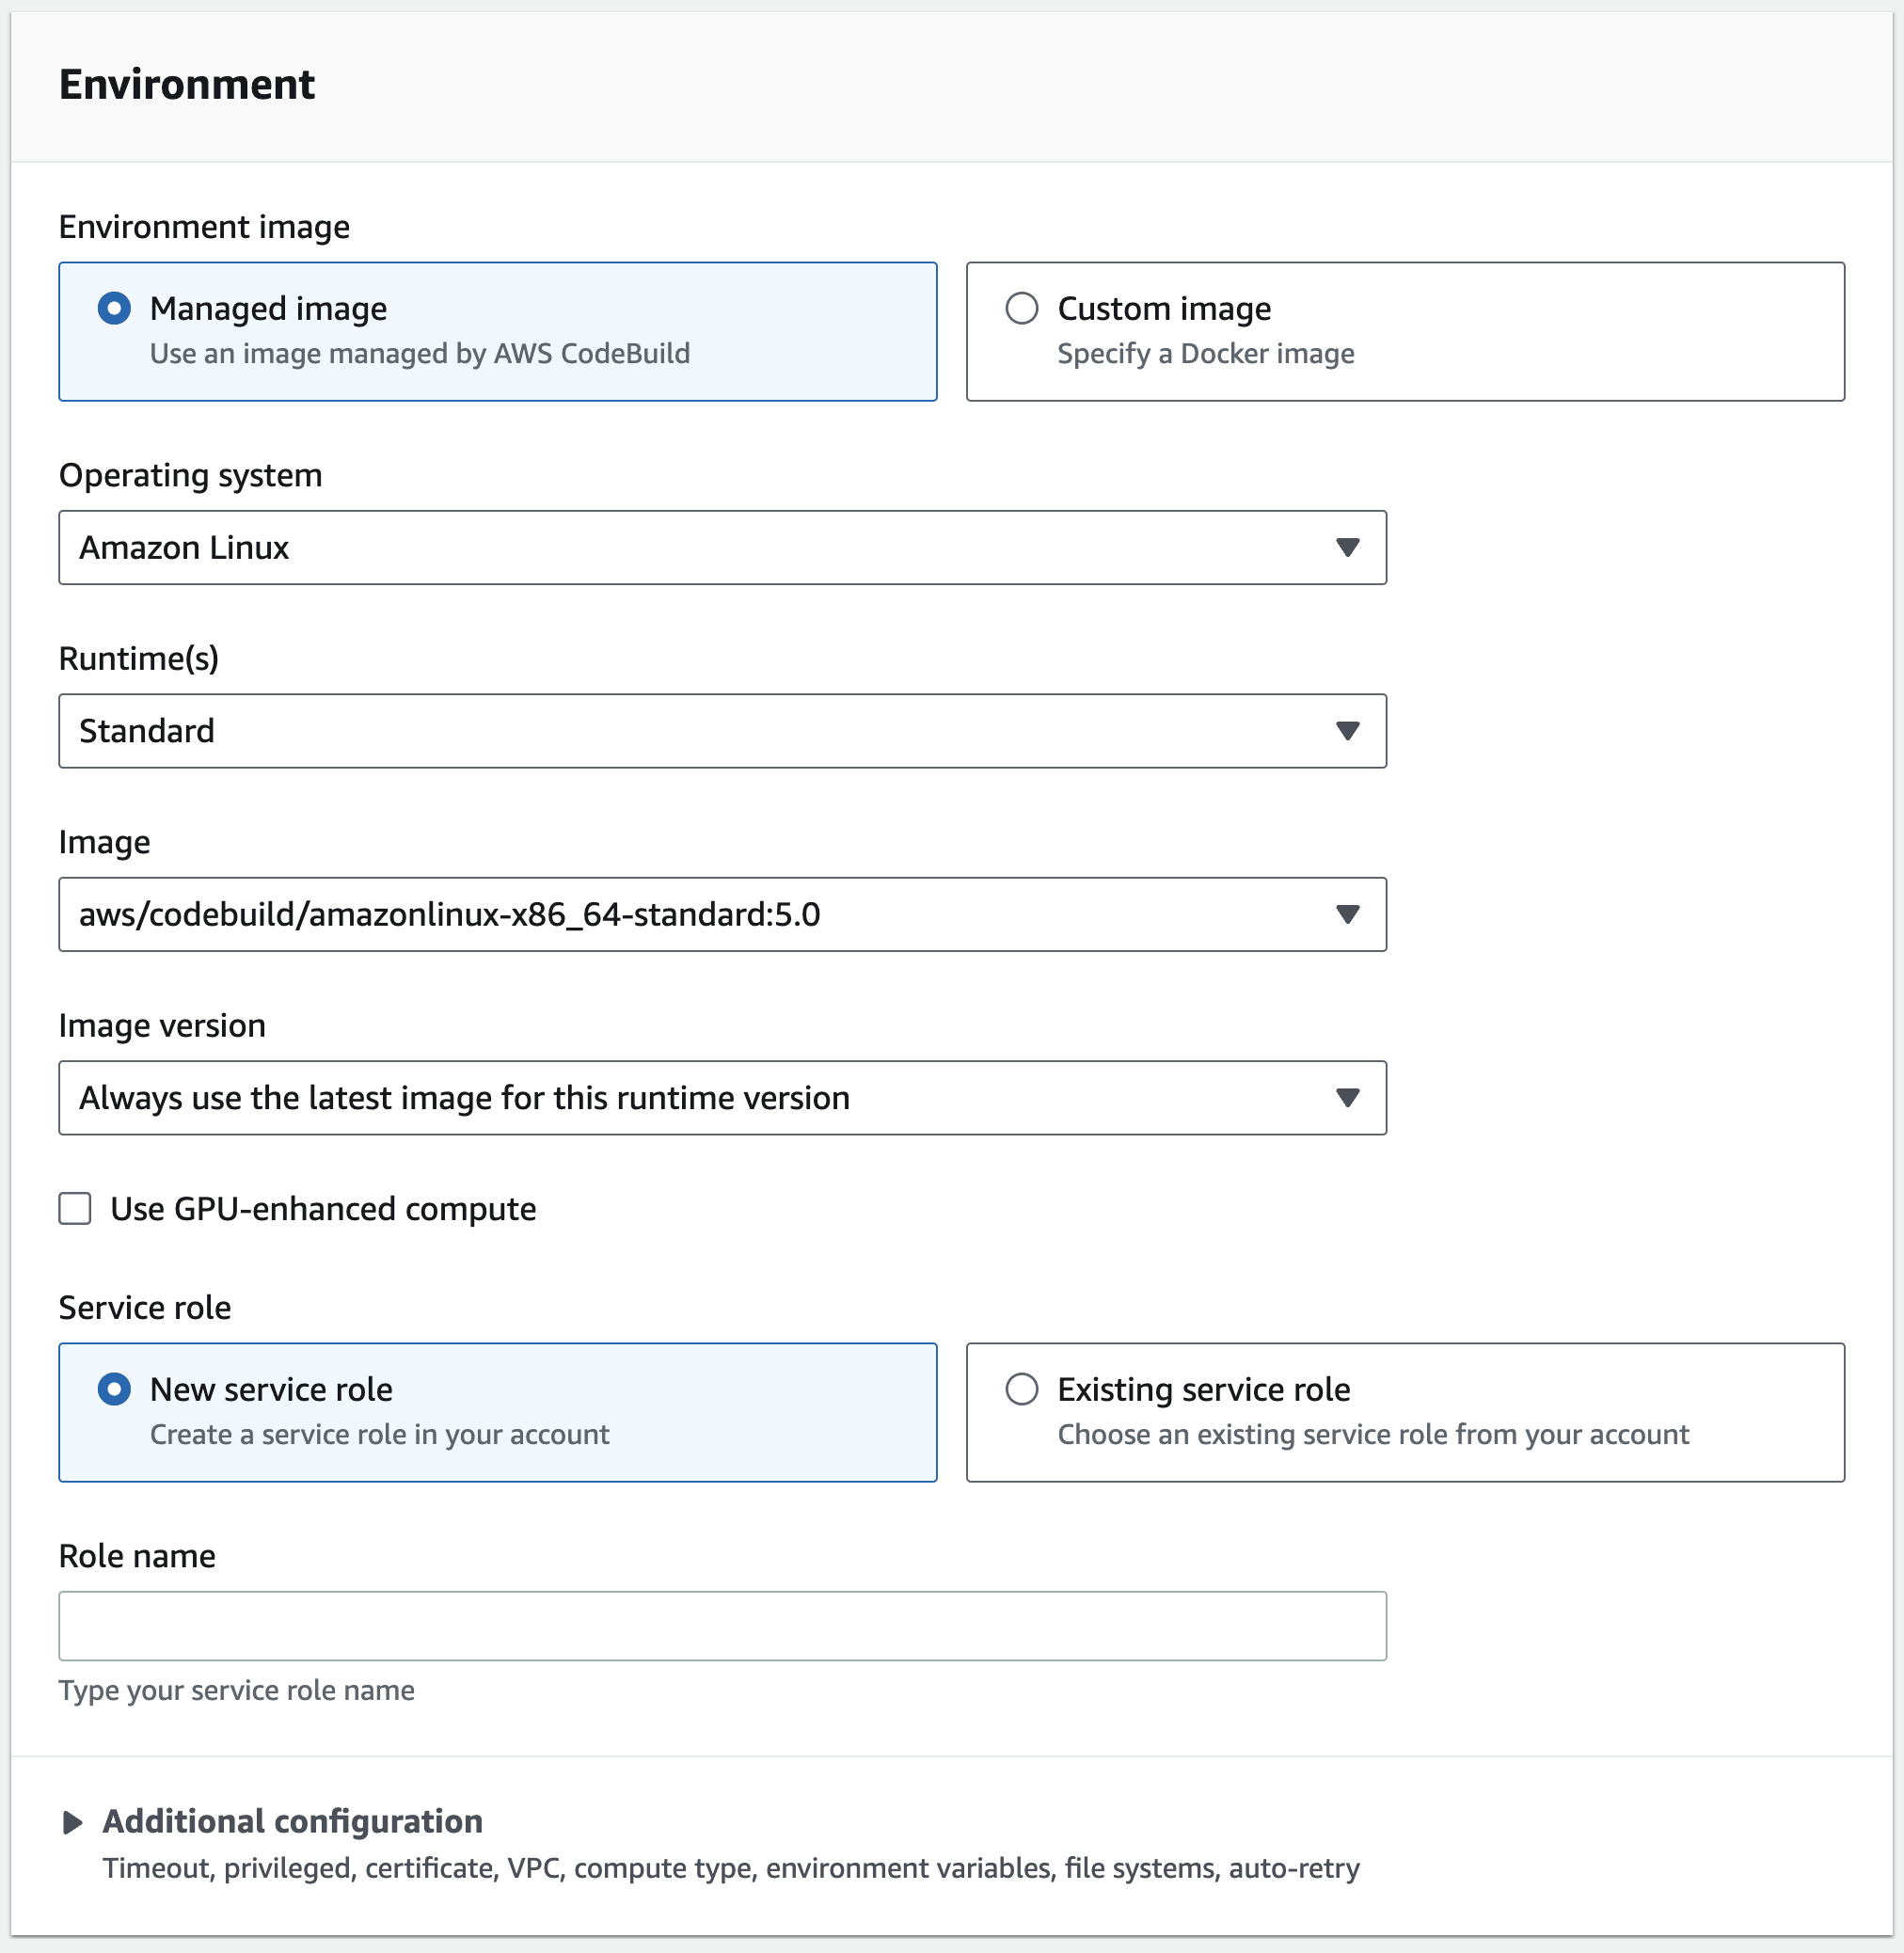This screenshot has width=1904, height=1953.
Task: Click the Create a service role description
Action: click(379, 1435)
